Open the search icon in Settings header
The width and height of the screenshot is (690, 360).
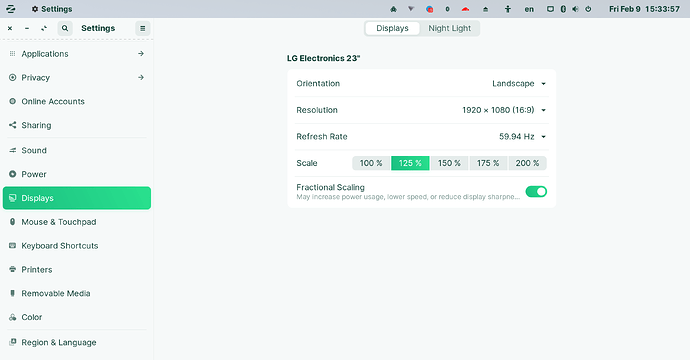(x=65, y=28)
